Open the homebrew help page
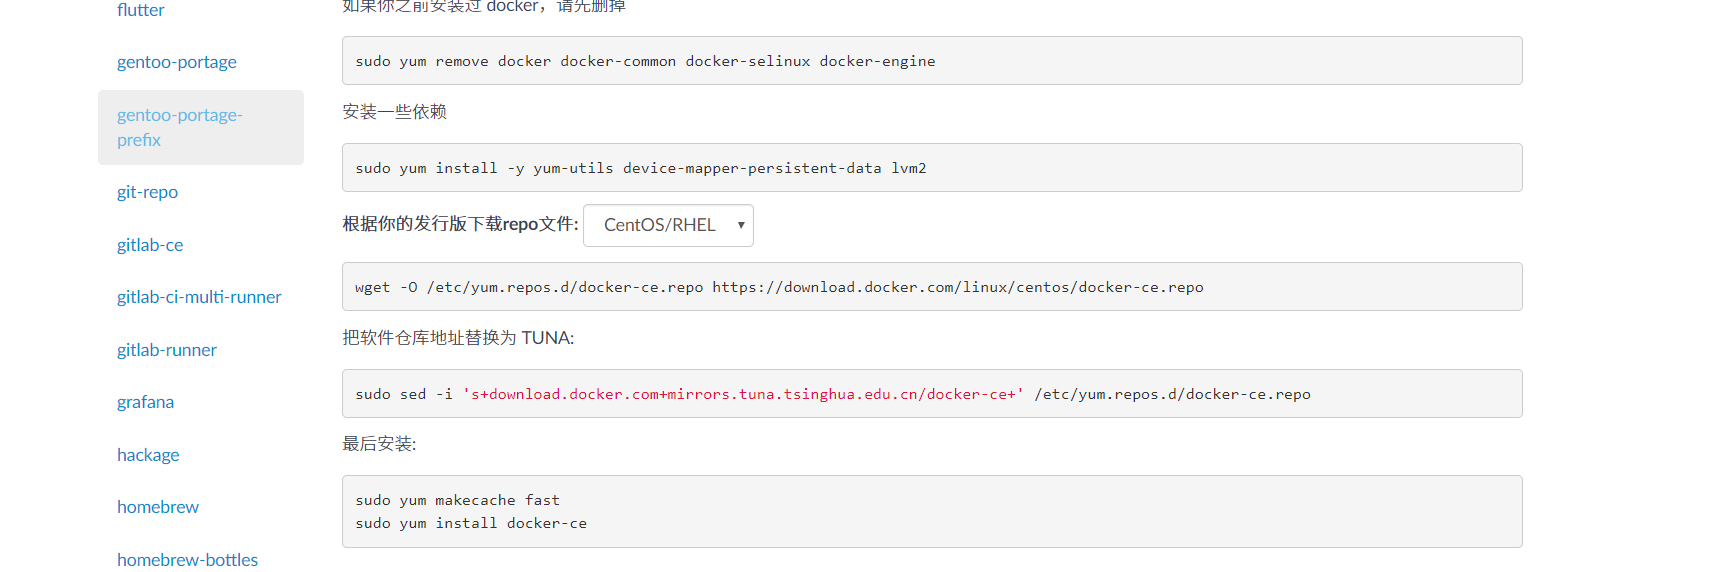The image size is (1716, 572). click(x=158, y=507)
